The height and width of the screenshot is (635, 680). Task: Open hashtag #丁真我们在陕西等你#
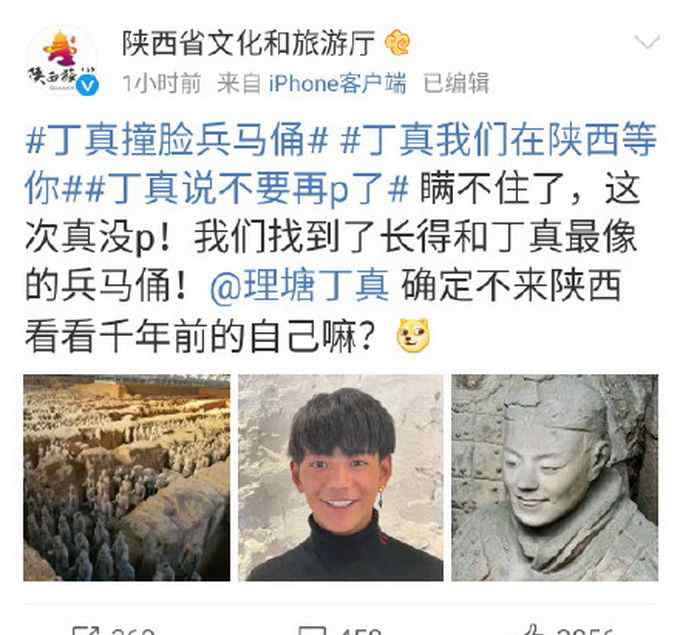[340, 164]
